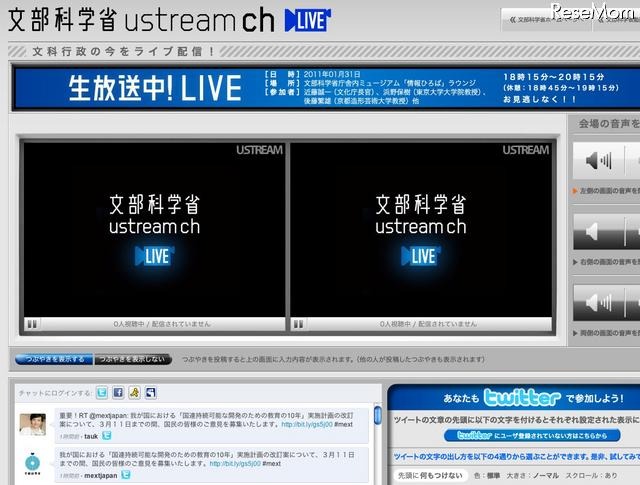Click tauk's profile avatar thumbnail

tap(33, 424)
